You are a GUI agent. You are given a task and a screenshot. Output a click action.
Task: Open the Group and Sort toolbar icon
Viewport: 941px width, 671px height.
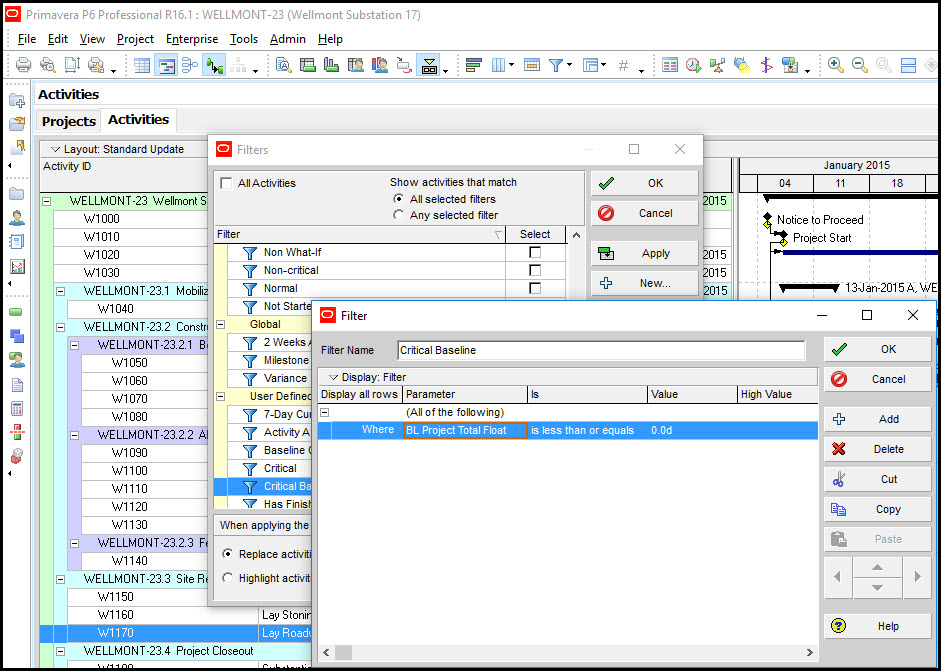click(474, 65)
